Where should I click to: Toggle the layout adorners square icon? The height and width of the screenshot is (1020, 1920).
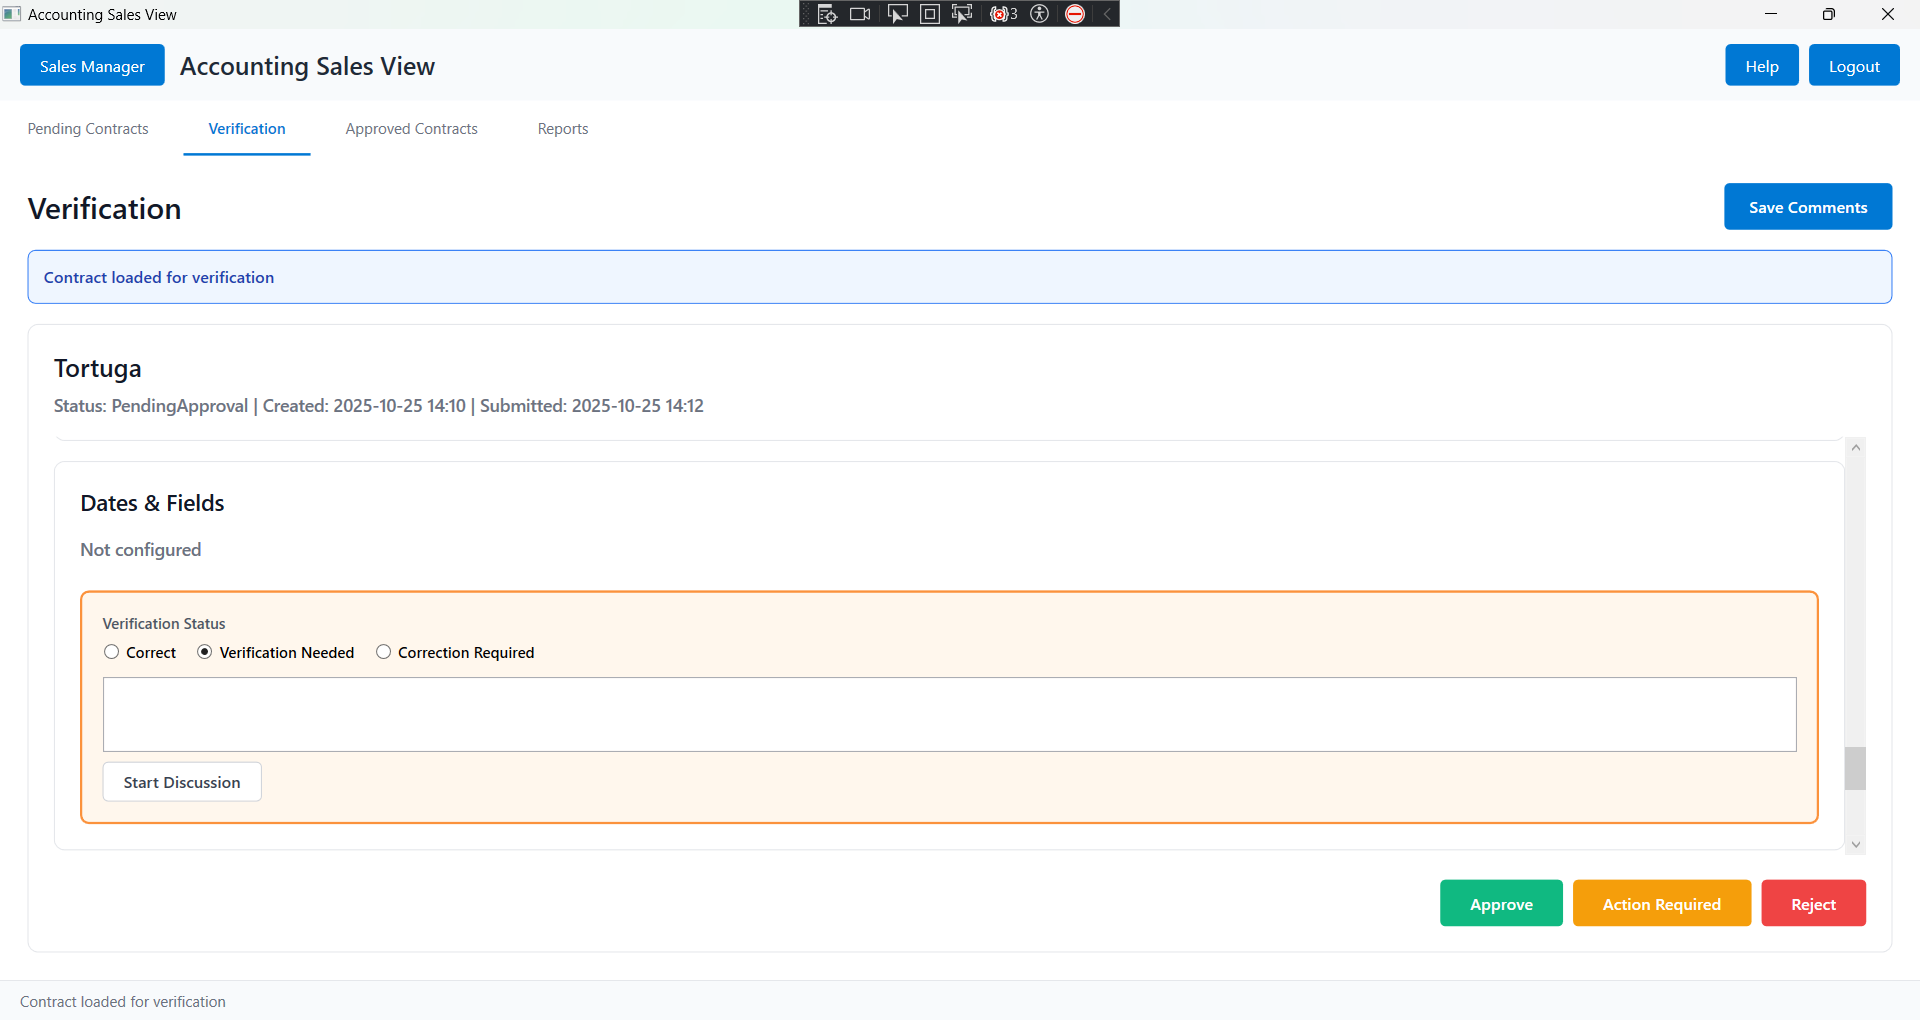click(x=930, y=14)
